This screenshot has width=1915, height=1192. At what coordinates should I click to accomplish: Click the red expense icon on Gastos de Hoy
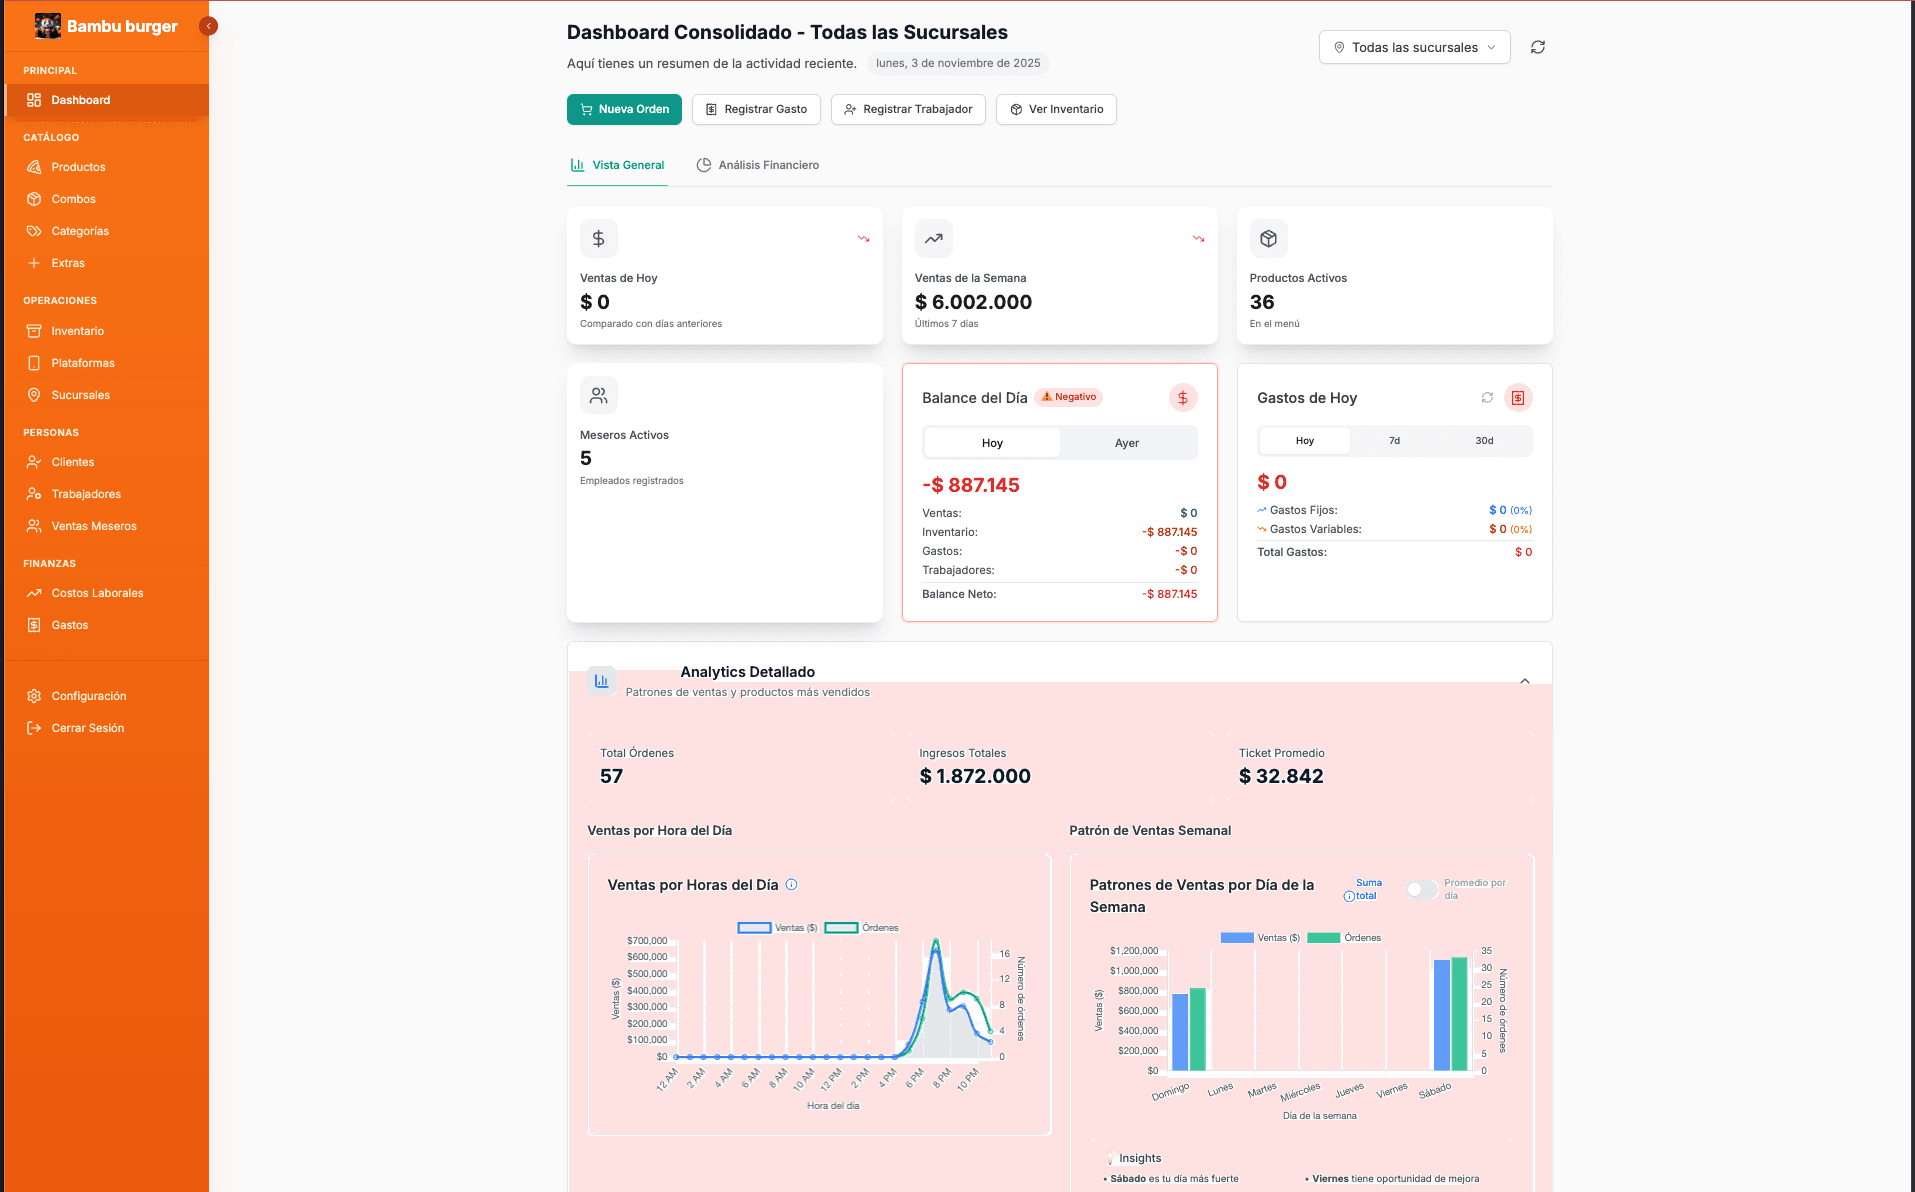pyautogui.click(x=1519, y=397)
